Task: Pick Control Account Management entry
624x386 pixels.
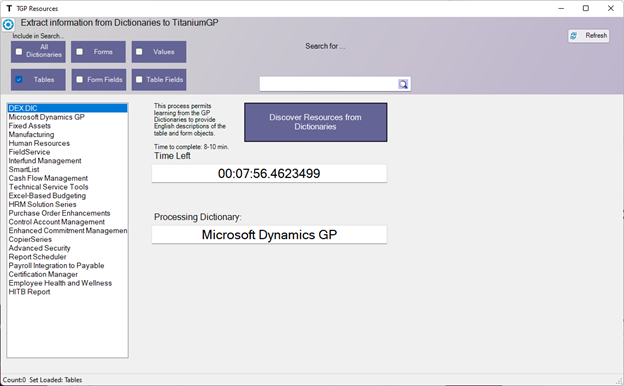Action: tap(67, 222)
